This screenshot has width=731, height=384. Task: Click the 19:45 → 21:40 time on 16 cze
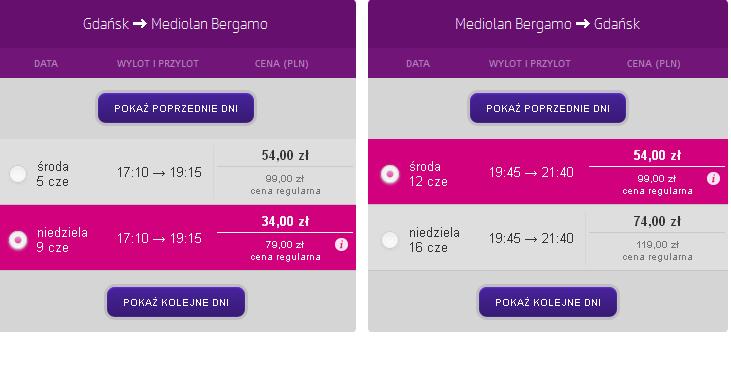tap(531, 239)
